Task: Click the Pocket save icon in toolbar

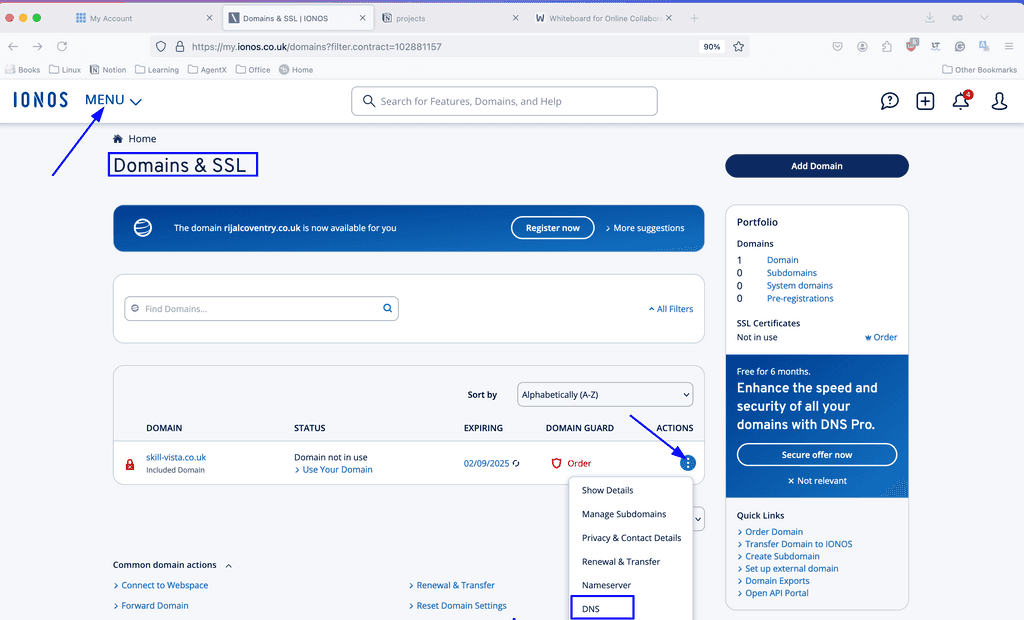Action: coord(837,46)
